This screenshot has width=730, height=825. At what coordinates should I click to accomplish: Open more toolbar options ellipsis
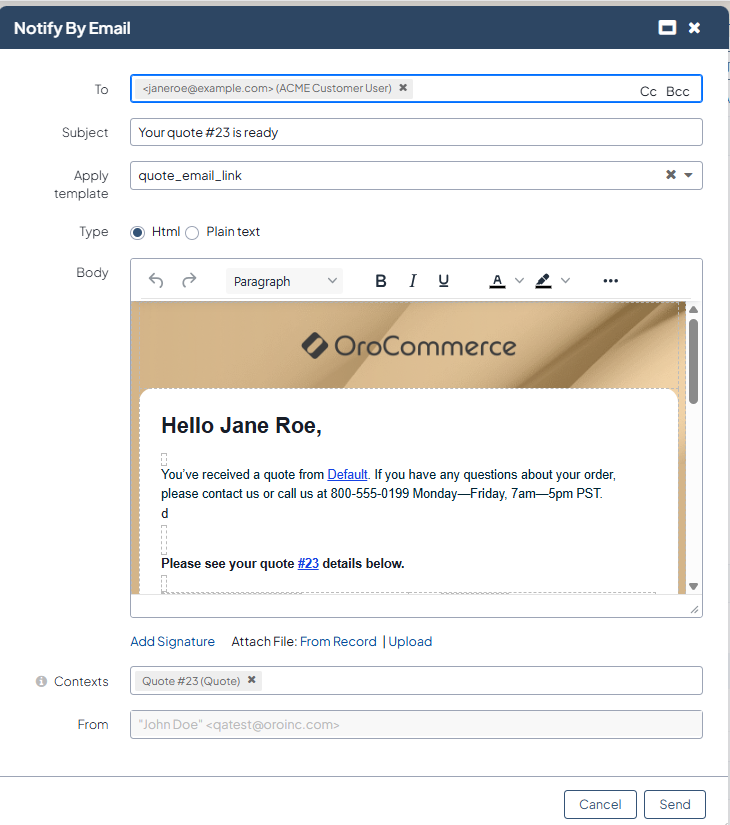coord(611,281)
